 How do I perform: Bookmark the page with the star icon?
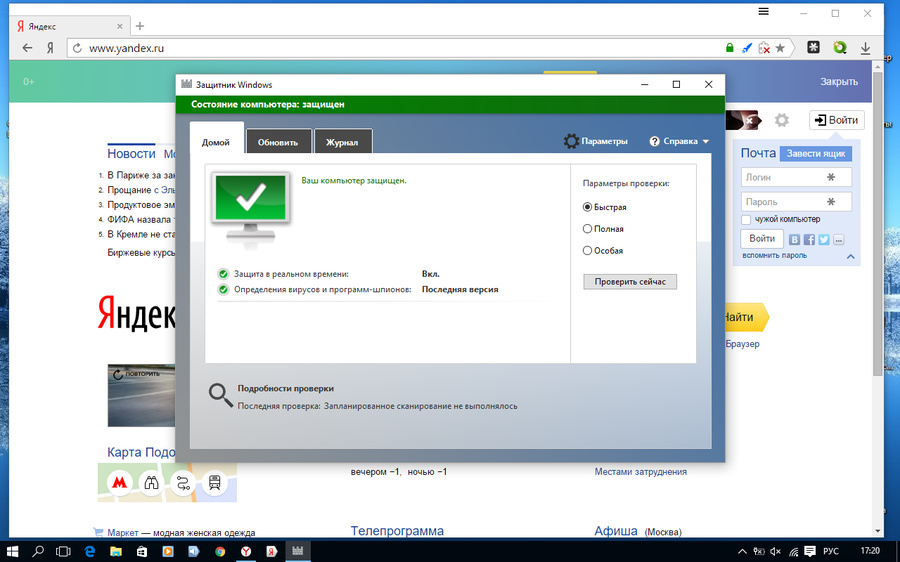point(780,48)
